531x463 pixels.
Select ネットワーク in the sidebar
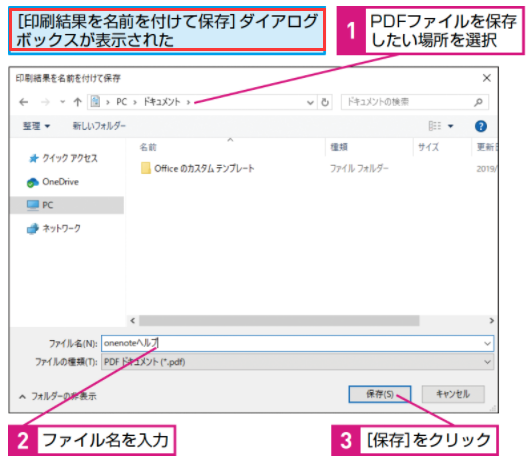[54, 229]
